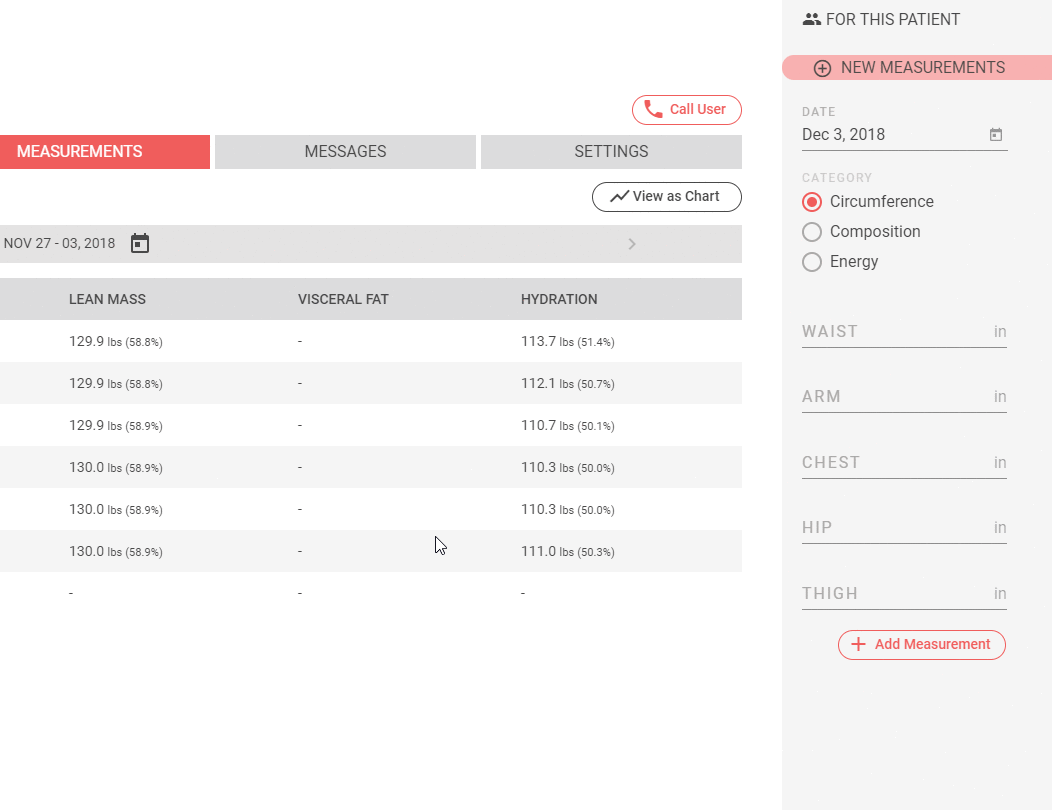Select the Circumference category radio button
This screenshot has height=810, width=1052.
click(x=812, y=202)
